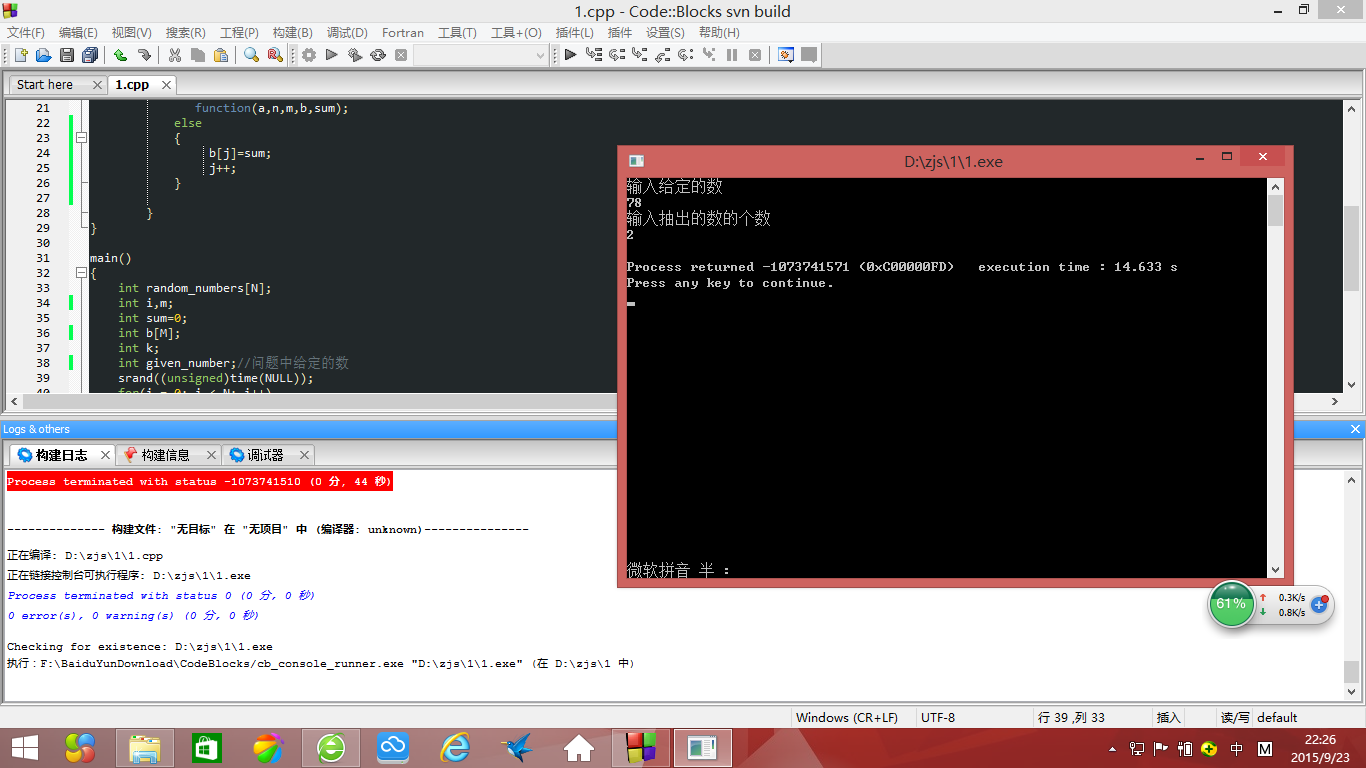Viewport: 1366px width, 768px height.
Task: Click the debugger Various info icon
Action: [809, 55]
